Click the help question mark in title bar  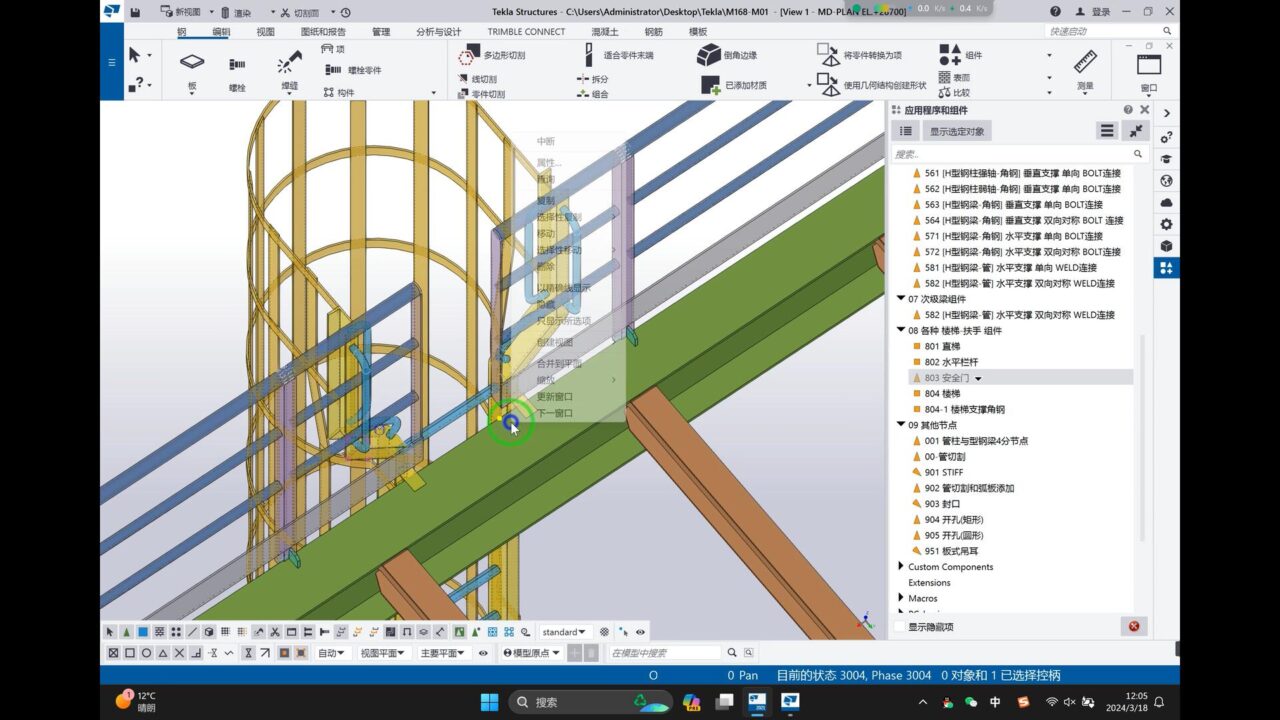[x=1056, y=12]
